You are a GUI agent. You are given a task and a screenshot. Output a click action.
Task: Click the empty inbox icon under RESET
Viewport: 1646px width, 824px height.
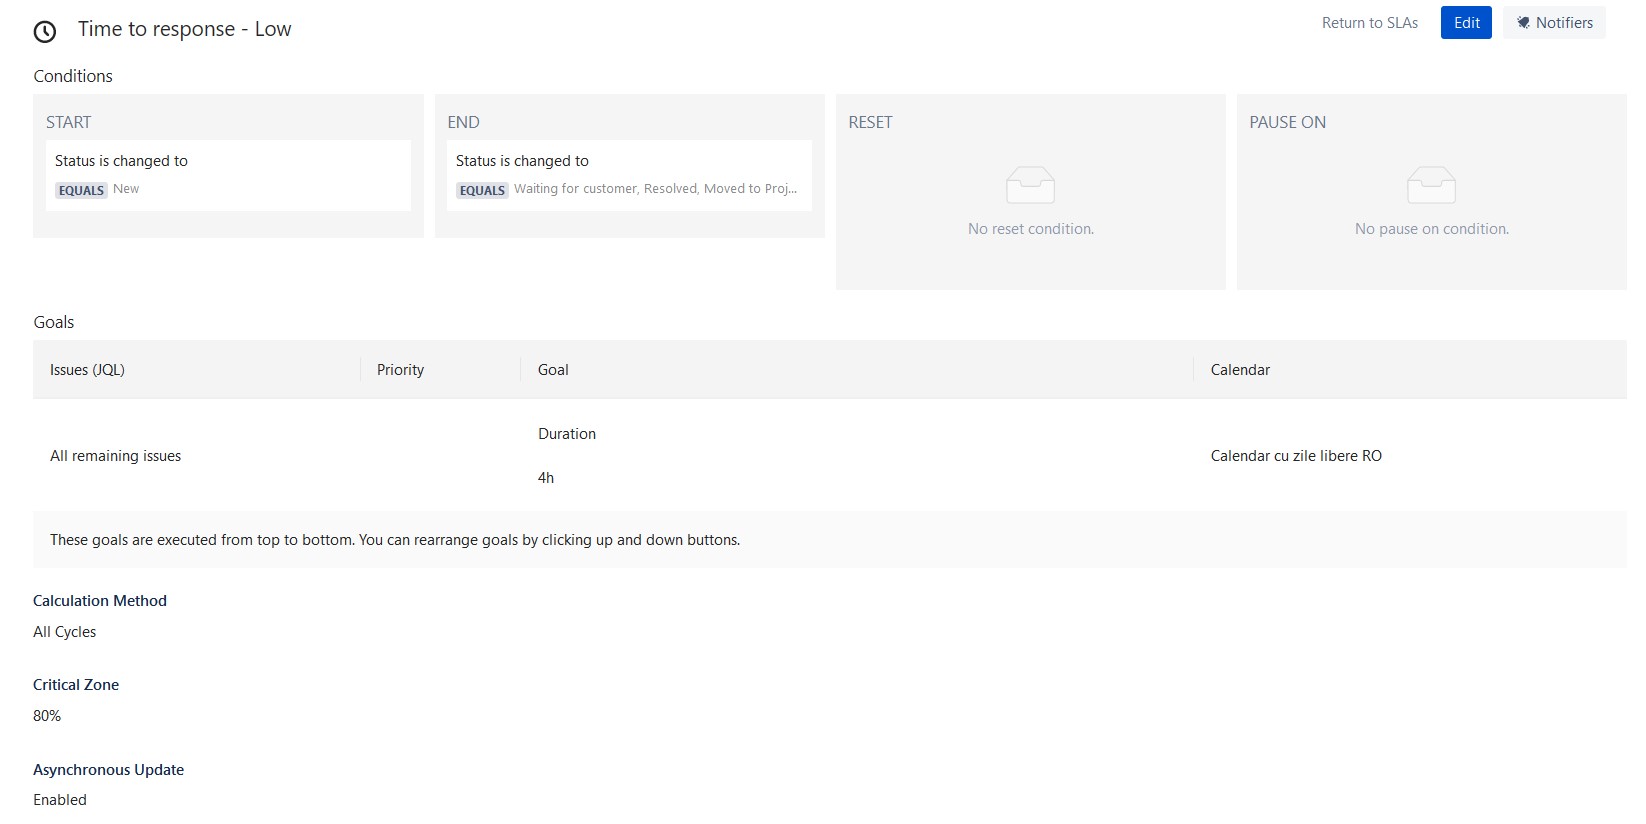tap(1030, 185)
